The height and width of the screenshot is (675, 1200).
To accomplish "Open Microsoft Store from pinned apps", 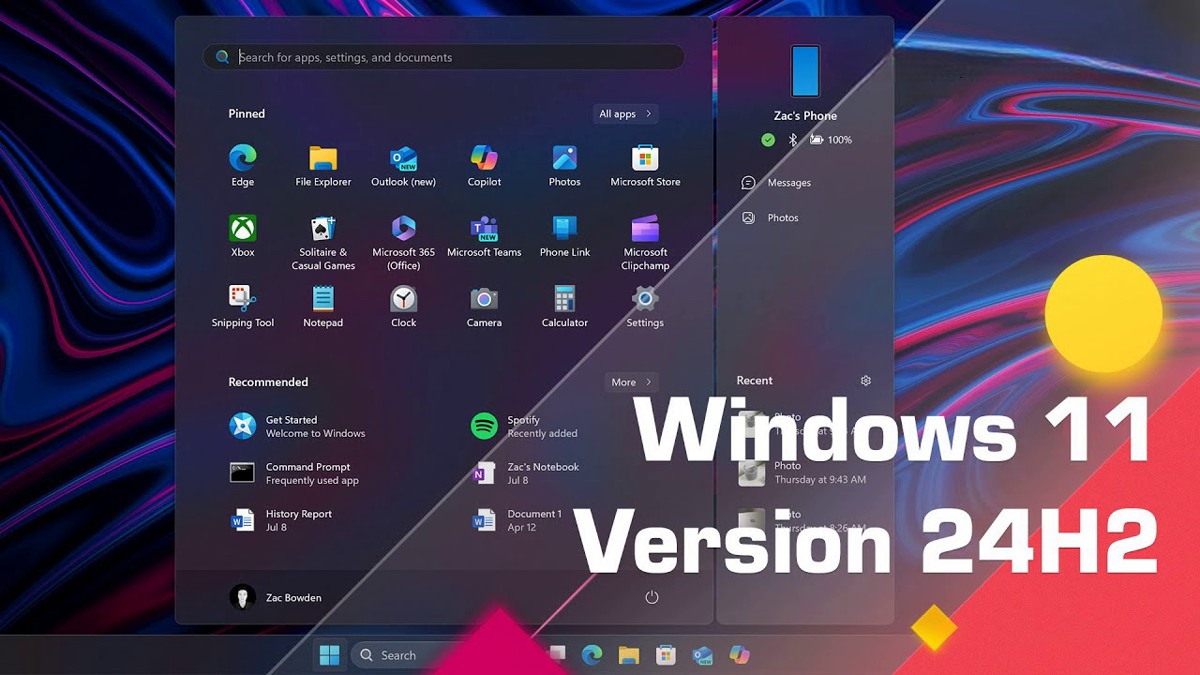I will point(645,166).
